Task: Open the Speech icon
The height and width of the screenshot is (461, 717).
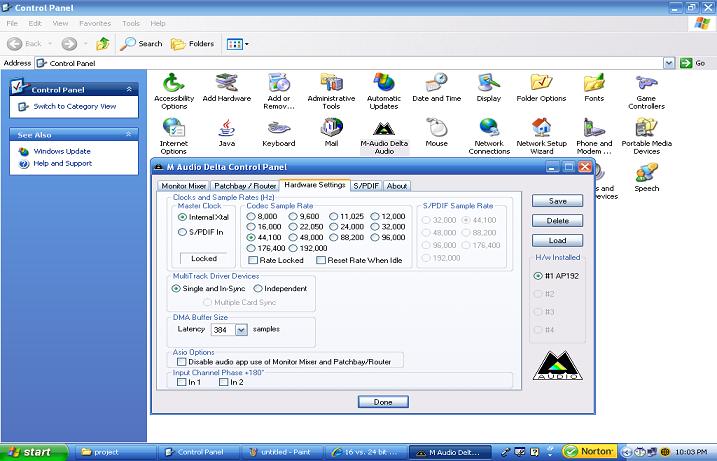Action: click(x=647, y=177)
